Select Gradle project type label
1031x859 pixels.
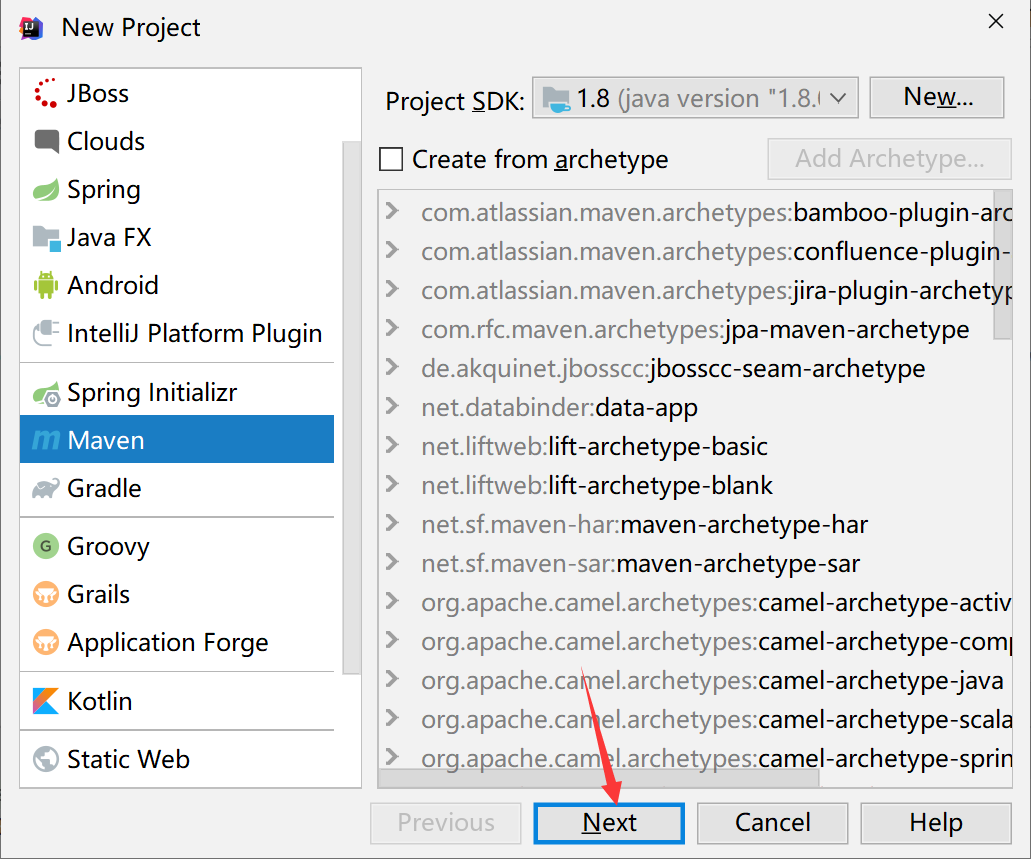click(104, 489)
